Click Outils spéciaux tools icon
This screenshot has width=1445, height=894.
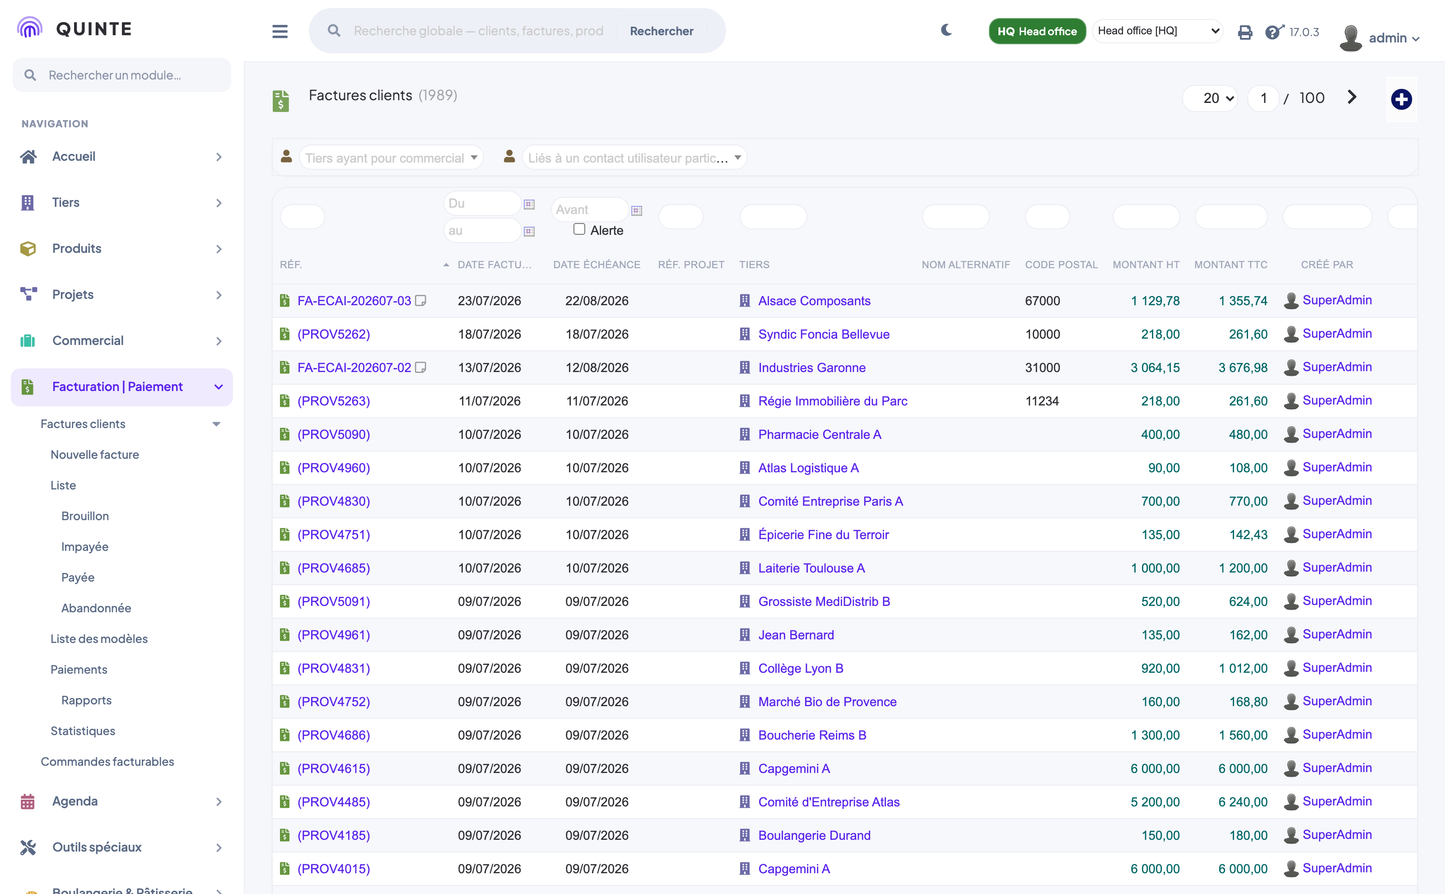[28, 847]
